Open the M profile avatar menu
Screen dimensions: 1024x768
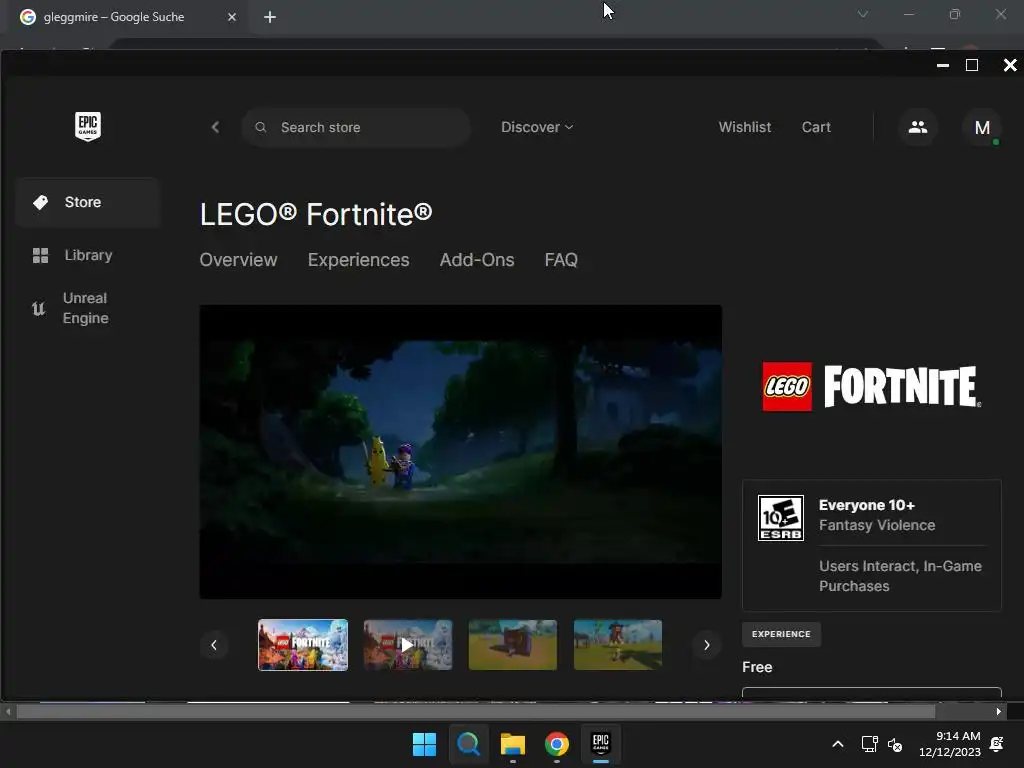point(982,127)
